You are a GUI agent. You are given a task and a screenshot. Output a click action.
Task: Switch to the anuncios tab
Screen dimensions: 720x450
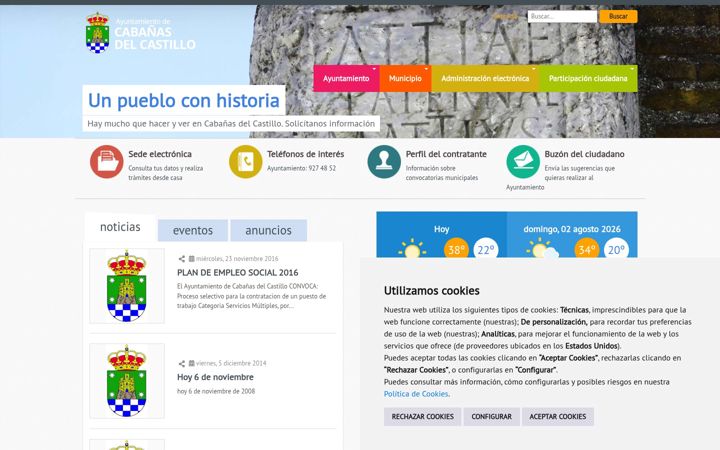pos(269,230)
